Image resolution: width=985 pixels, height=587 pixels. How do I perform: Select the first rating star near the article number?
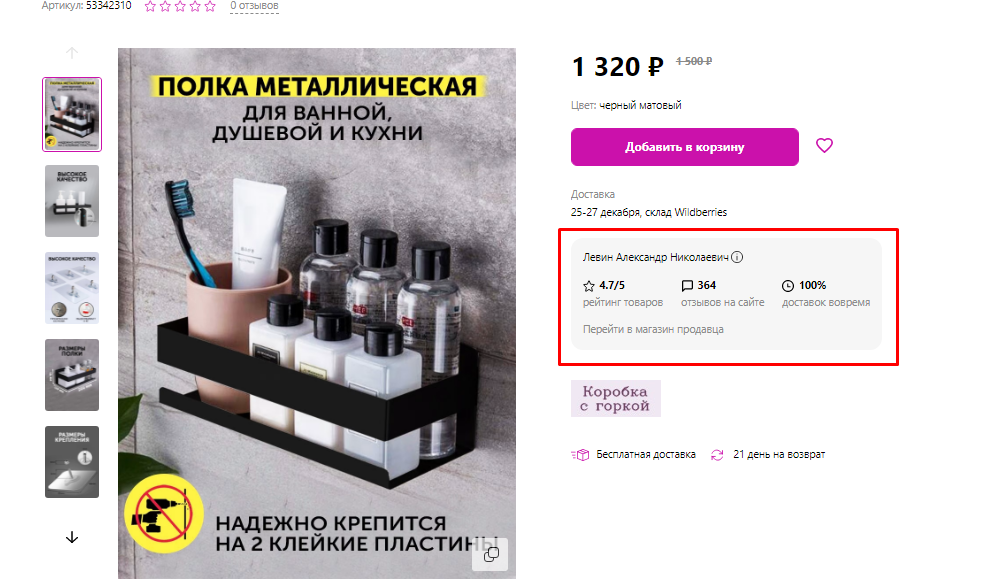(148, 7)
